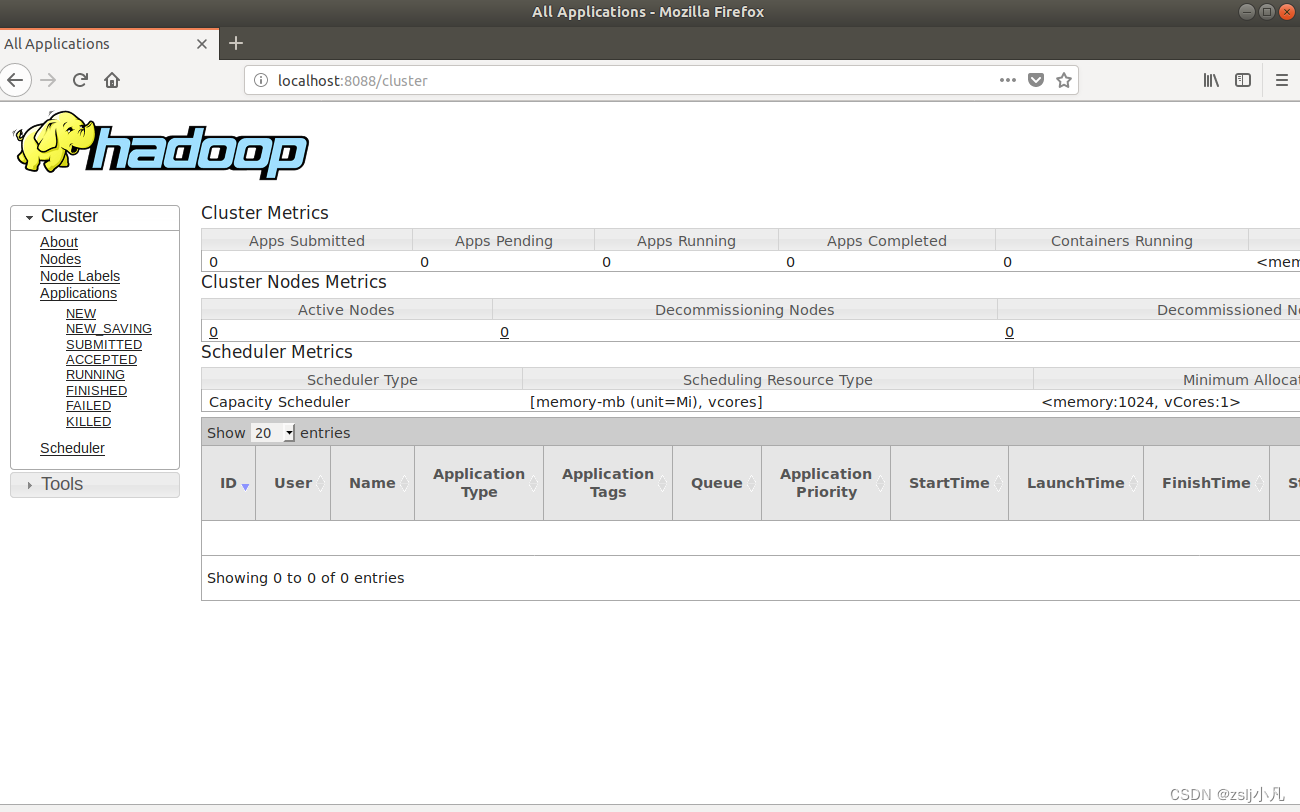Filter applications by FAILED state
This screenshot has width=1300, height=812.
coord(89,406)
